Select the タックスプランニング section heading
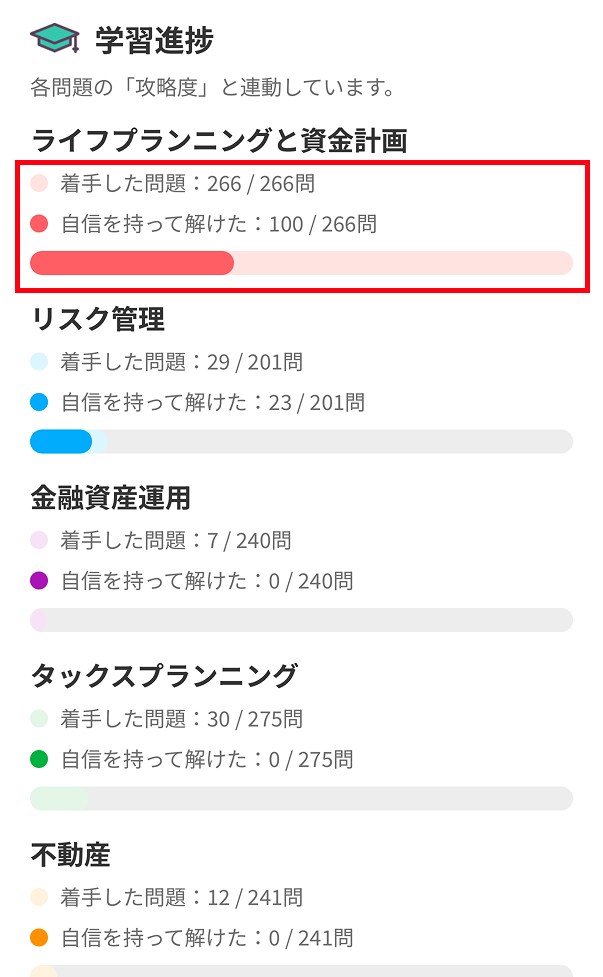 [164, 676]
